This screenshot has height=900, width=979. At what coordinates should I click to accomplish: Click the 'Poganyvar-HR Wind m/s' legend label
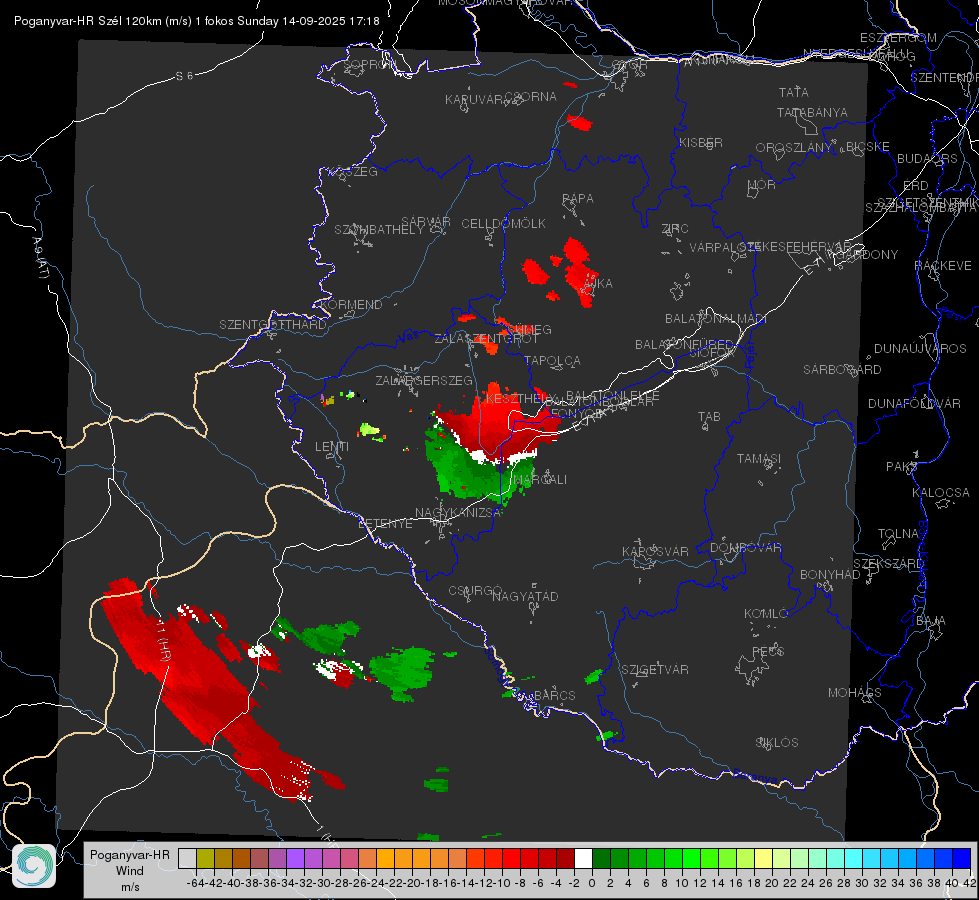130,871
